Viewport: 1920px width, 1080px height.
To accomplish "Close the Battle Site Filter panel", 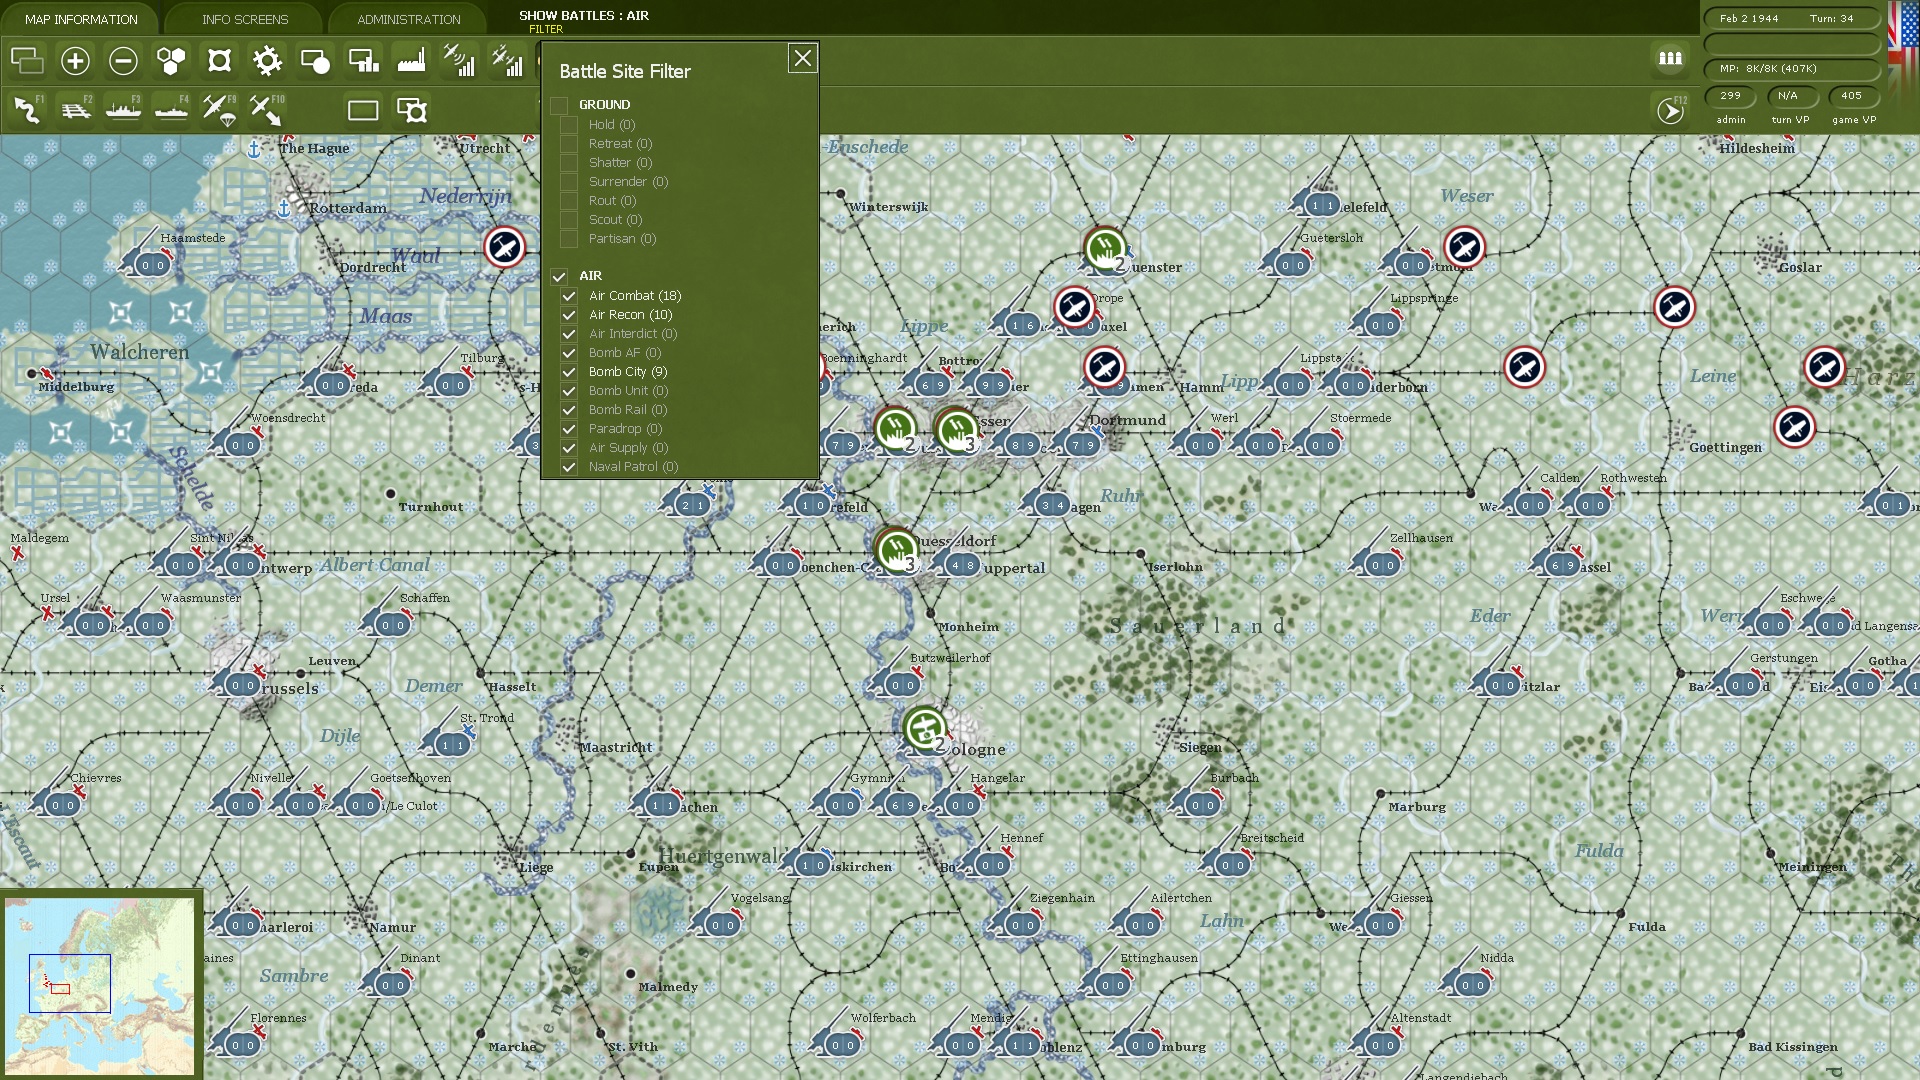I will point(803,59).
